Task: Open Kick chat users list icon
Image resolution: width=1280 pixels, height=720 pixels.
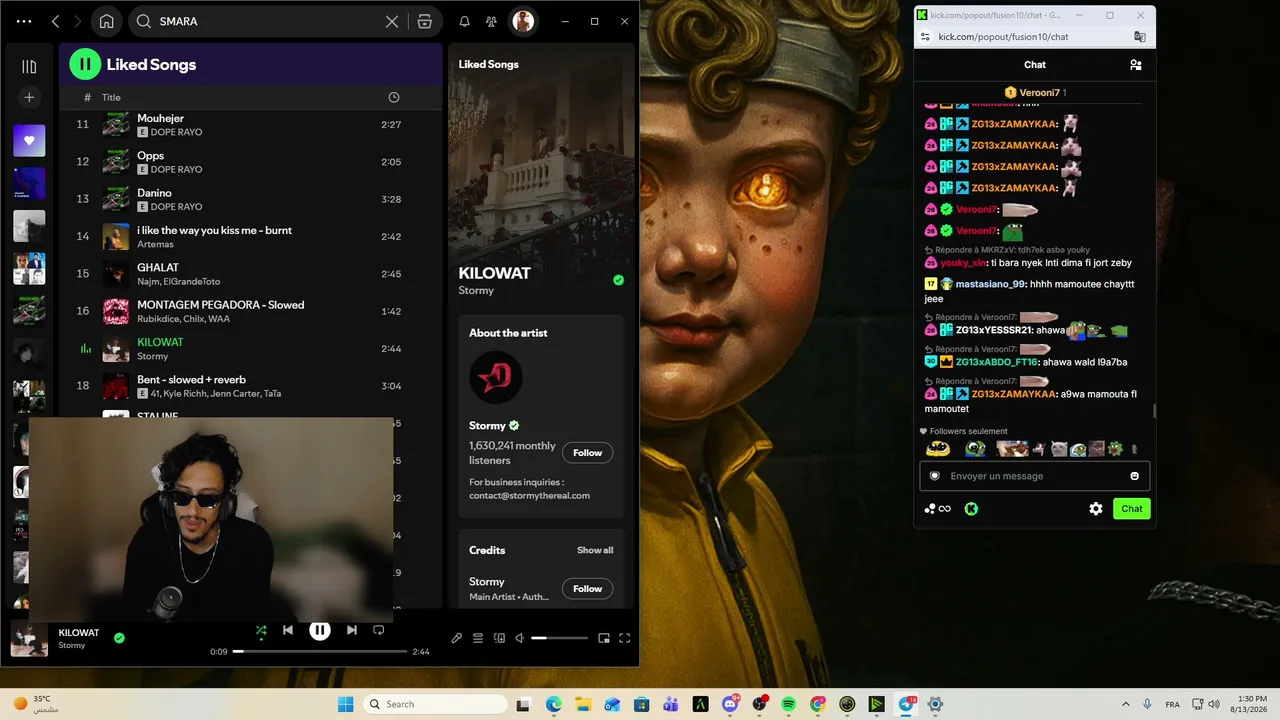Action: (1136, 65)
